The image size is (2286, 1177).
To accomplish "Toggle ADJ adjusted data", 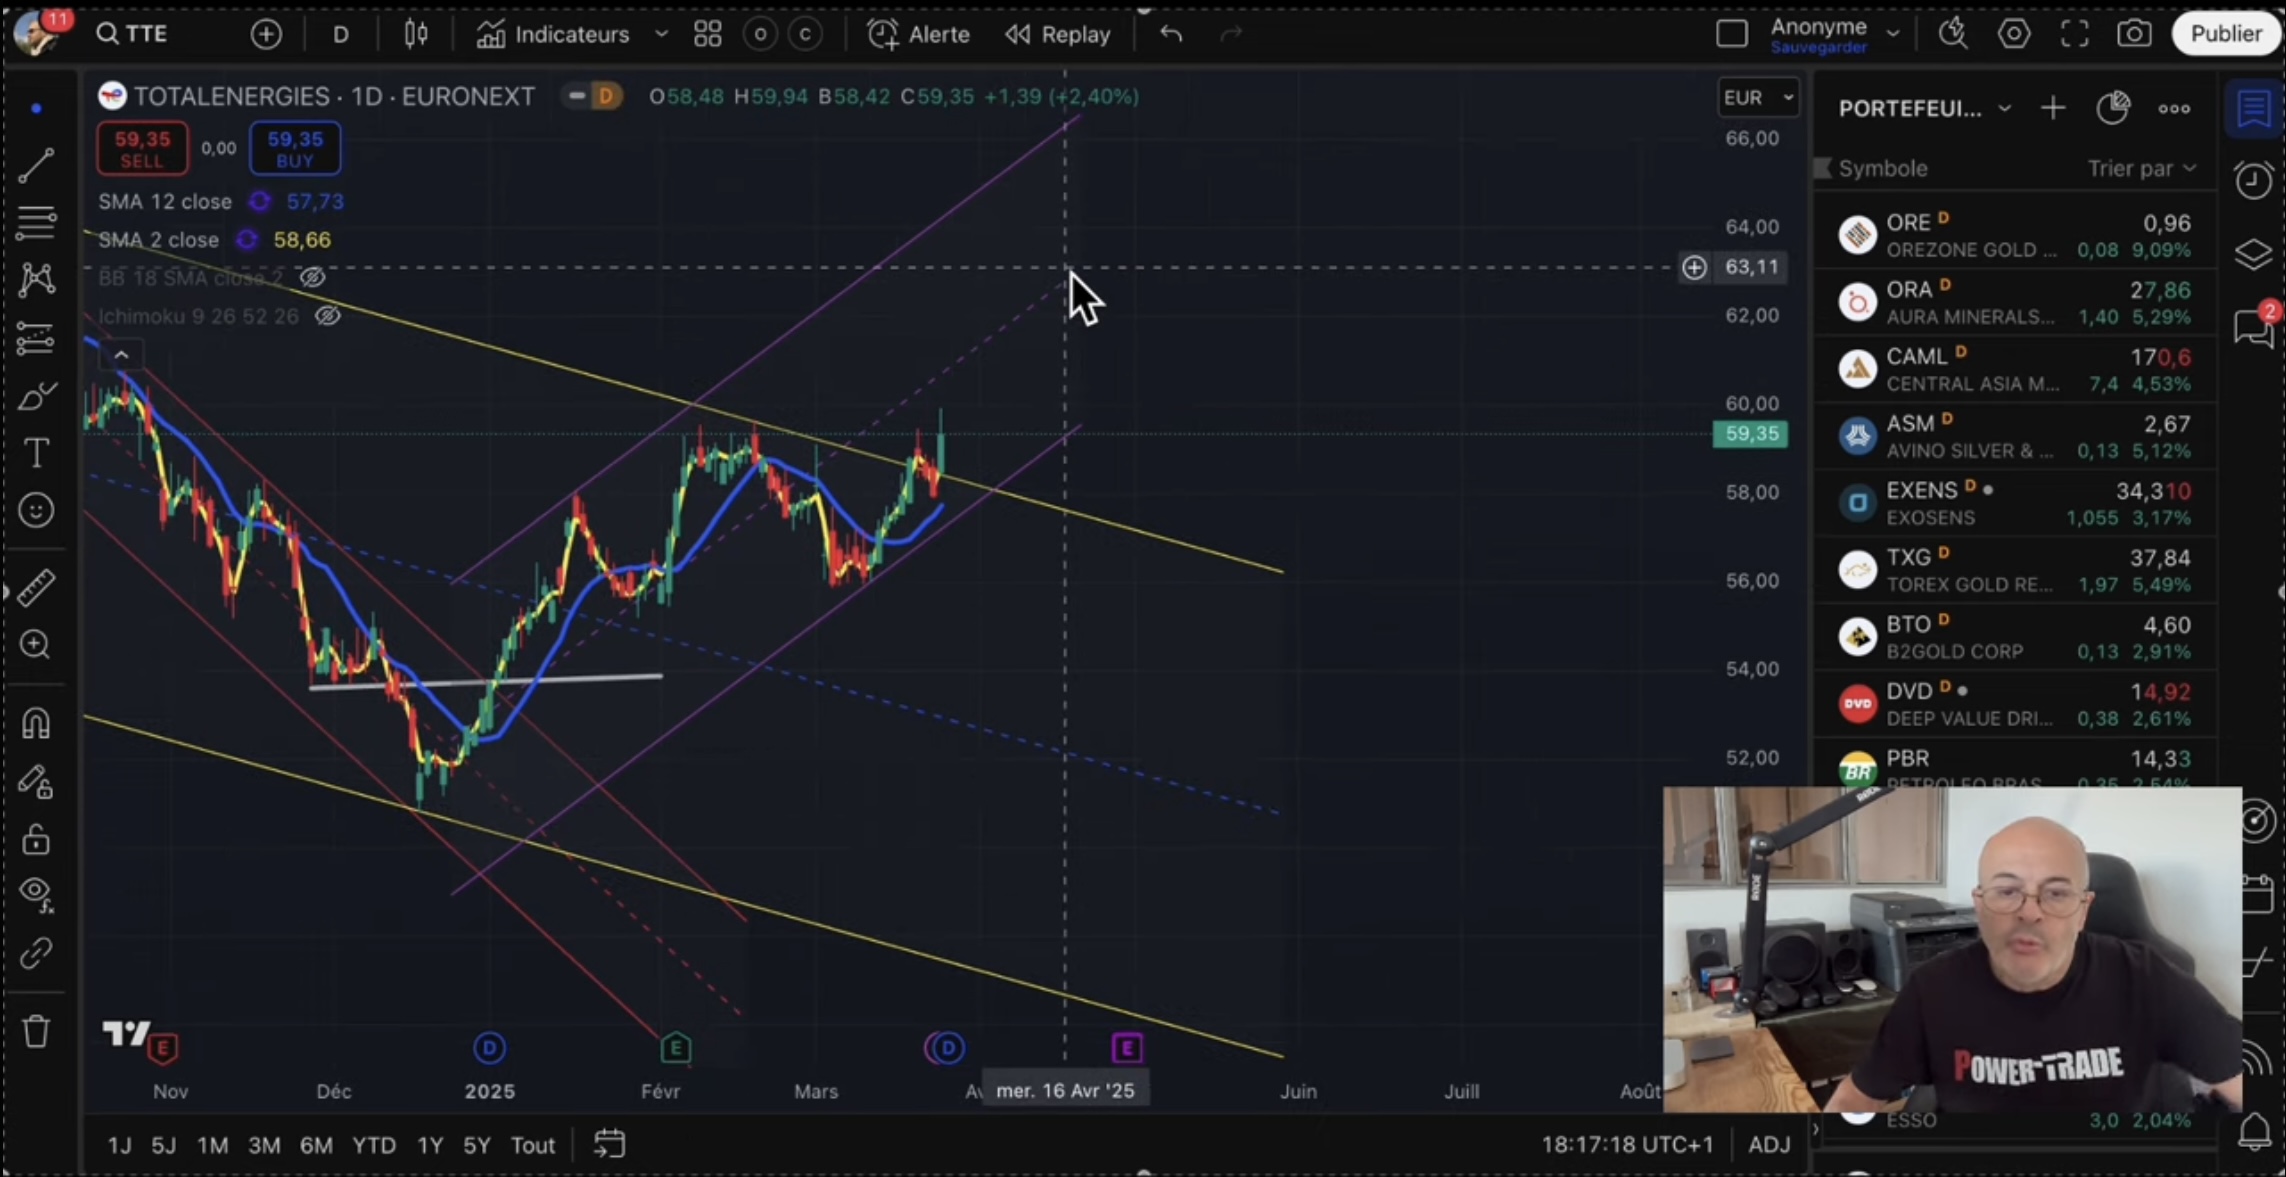I will (x=1769, y=1145).
